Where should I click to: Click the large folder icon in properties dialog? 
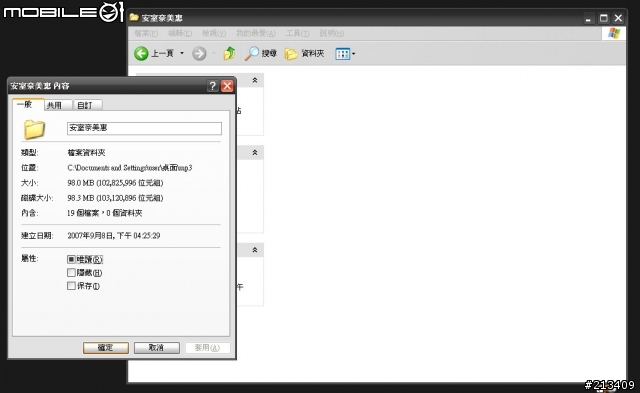[34, 129]
